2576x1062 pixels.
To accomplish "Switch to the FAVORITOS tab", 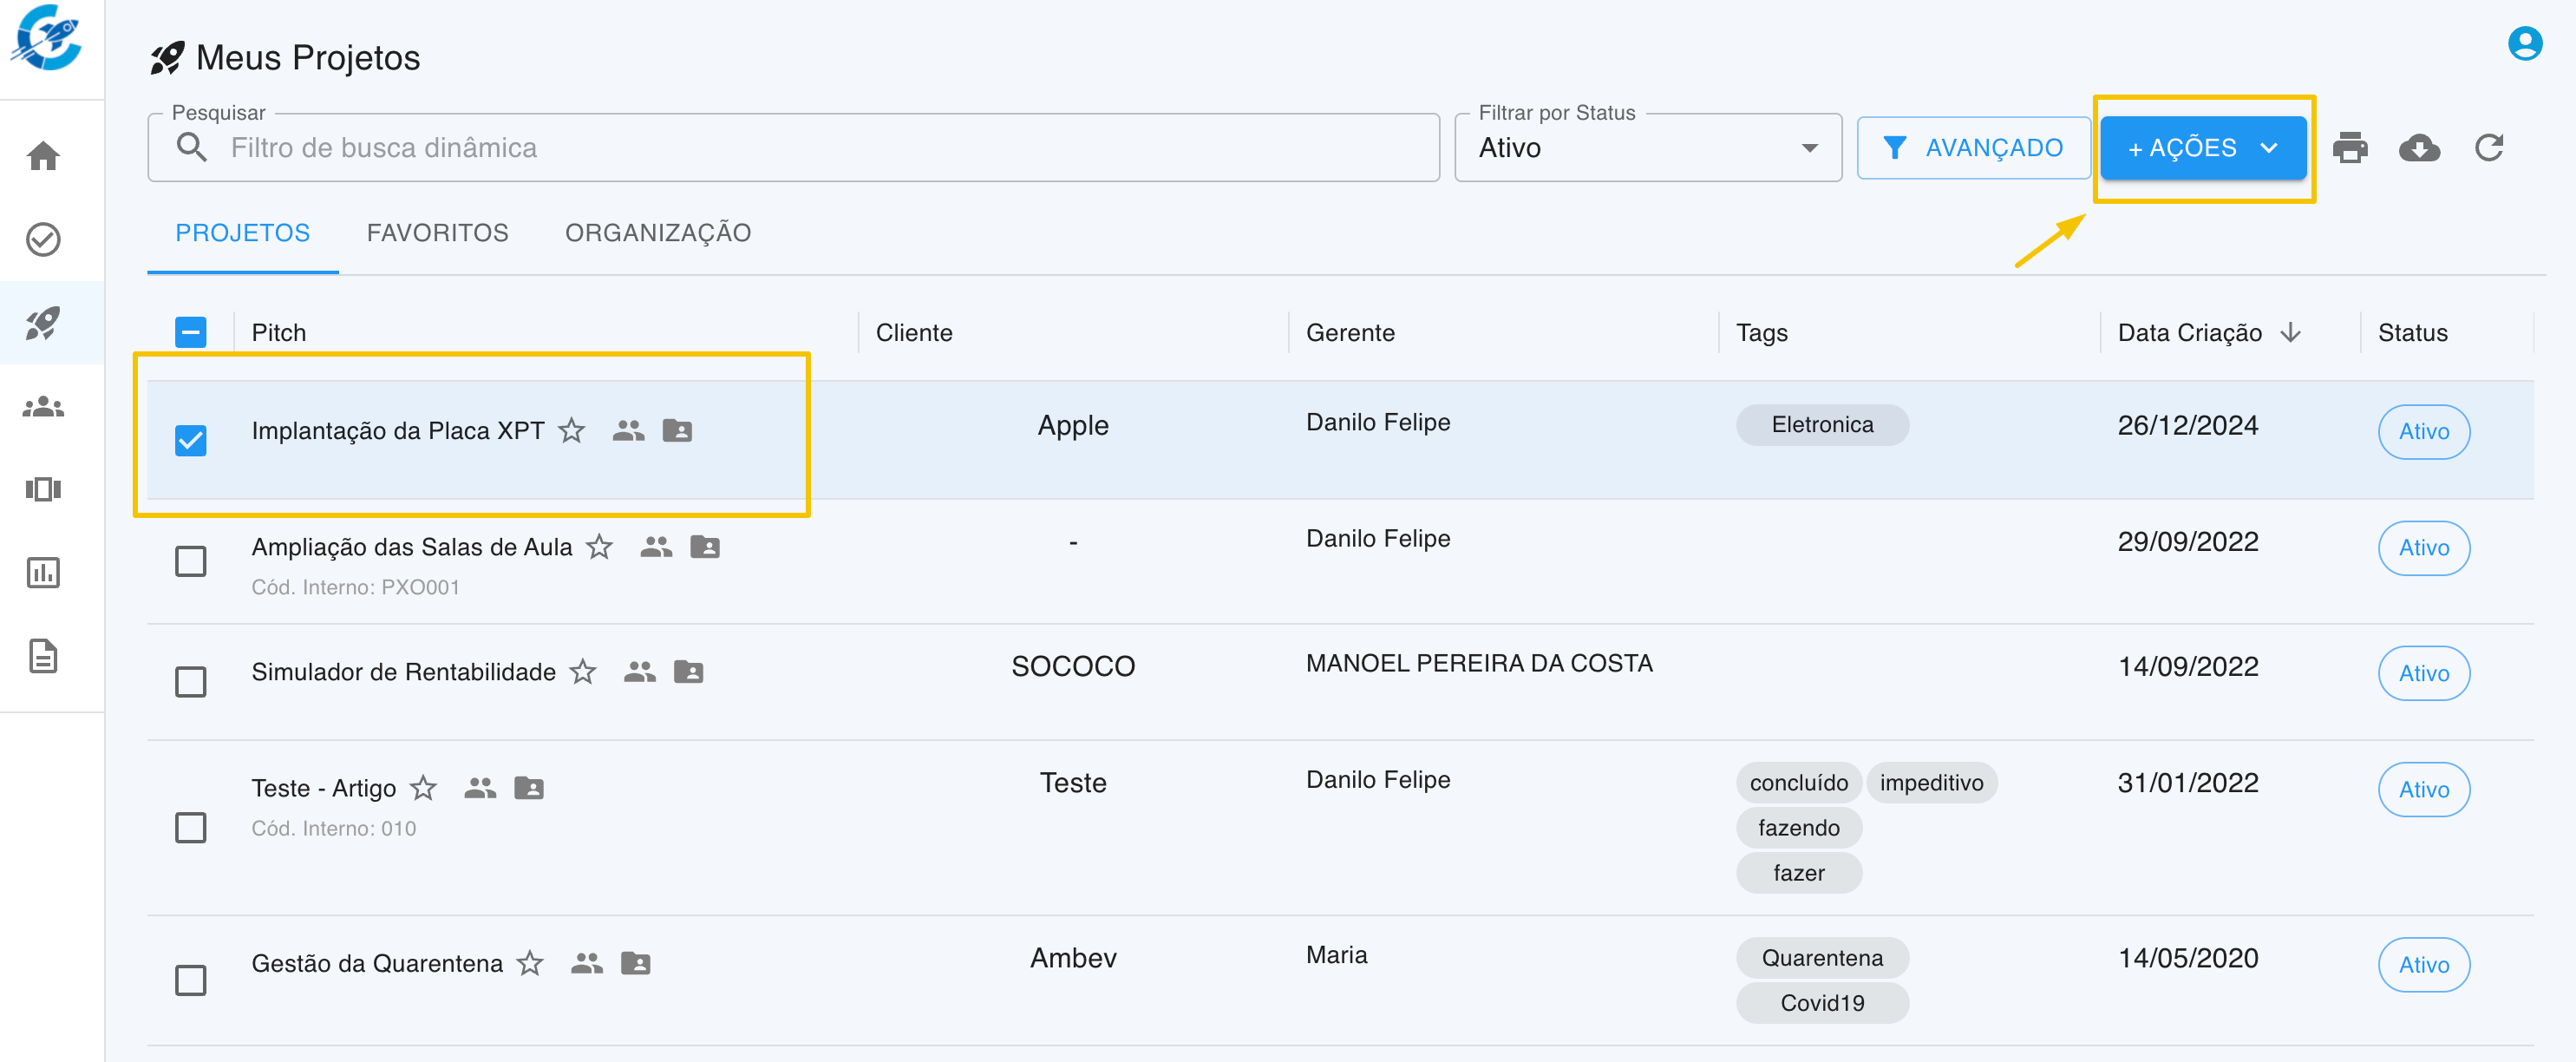I will tap(437, 233).
